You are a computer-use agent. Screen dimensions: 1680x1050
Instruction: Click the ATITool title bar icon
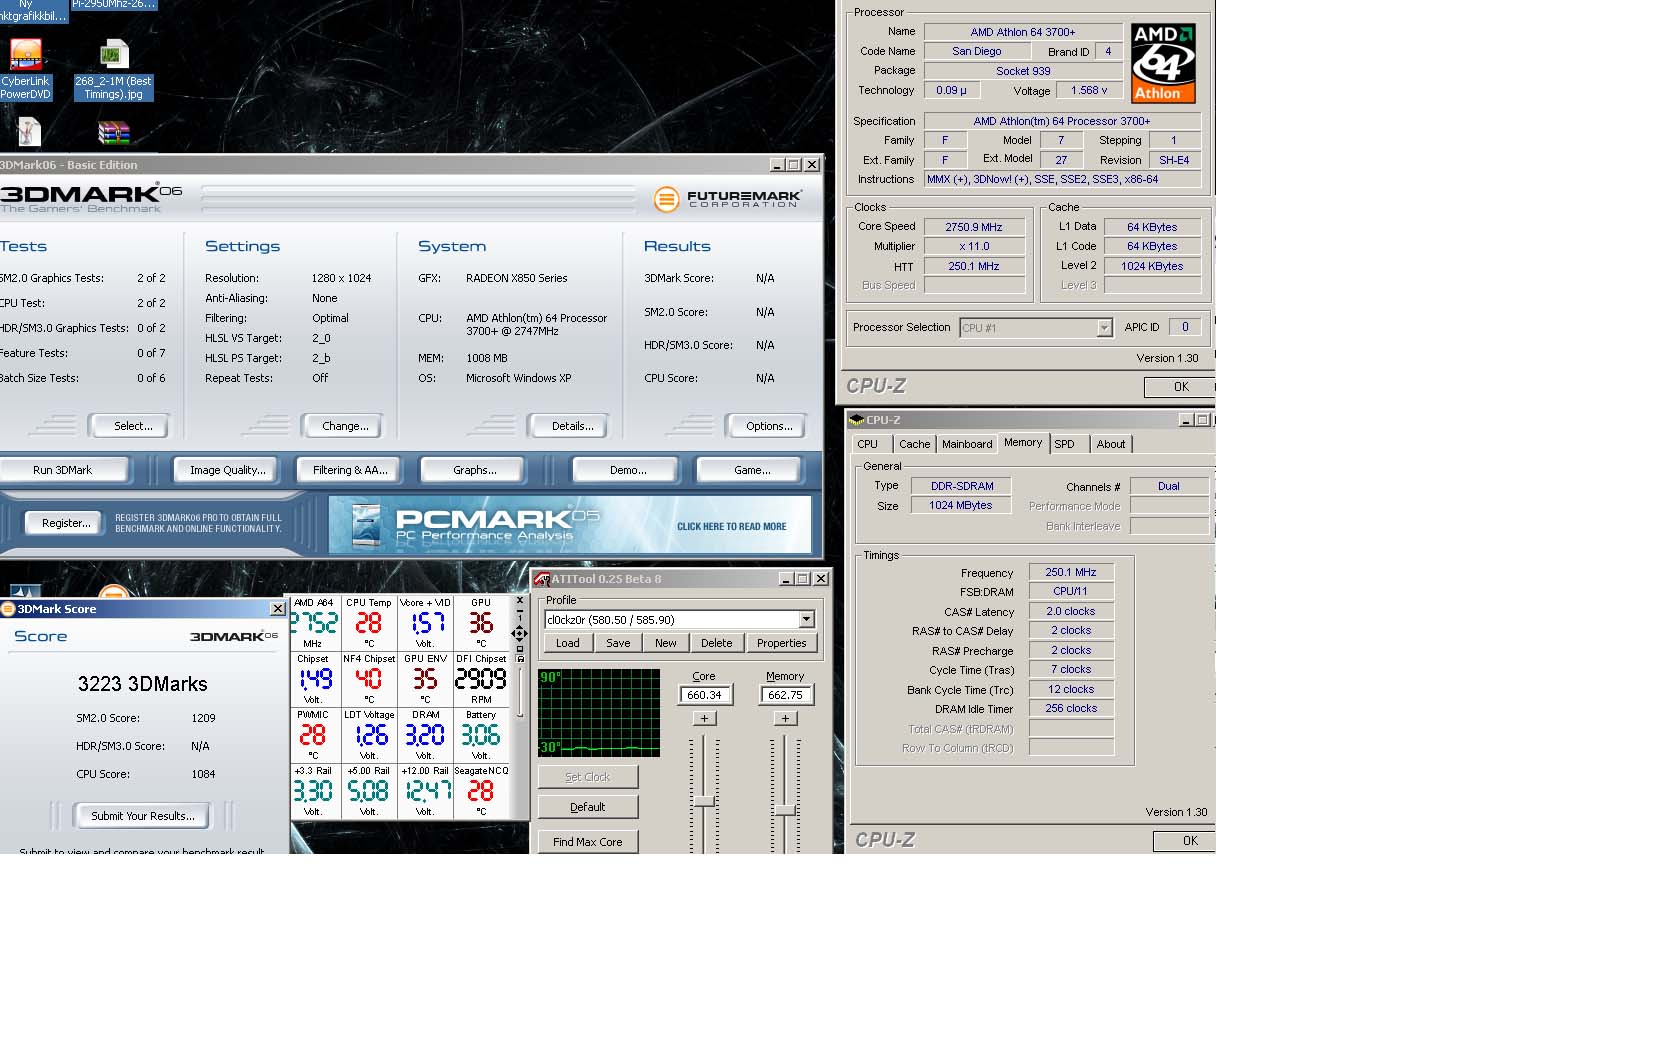pos(542,579)
